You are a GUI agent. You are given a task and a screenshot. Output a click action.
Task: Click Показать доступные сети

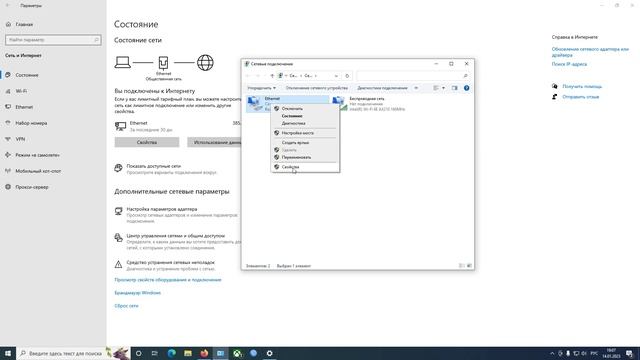(153, 166)
